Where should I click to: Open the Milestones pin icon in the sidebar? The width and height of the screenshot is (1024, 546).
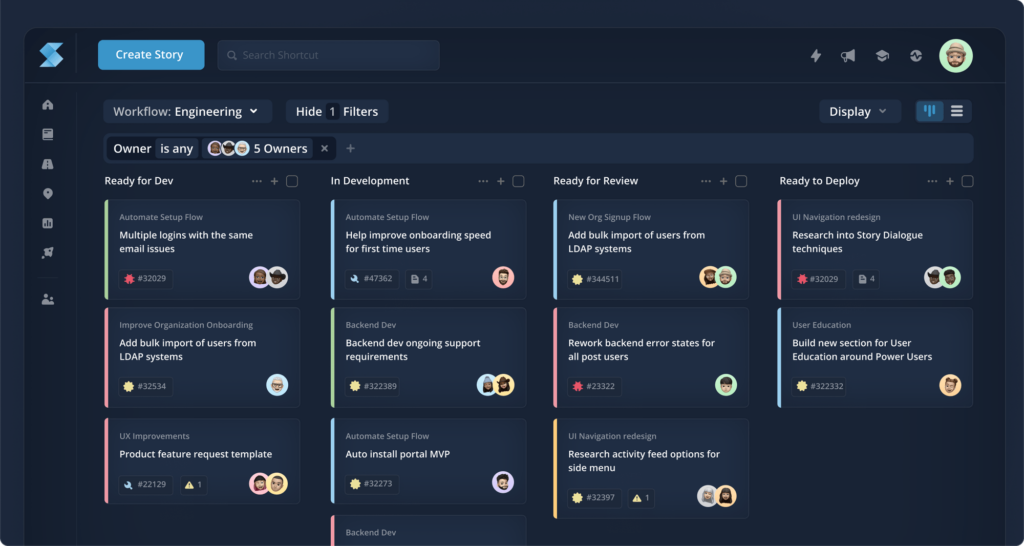(48, 193)
